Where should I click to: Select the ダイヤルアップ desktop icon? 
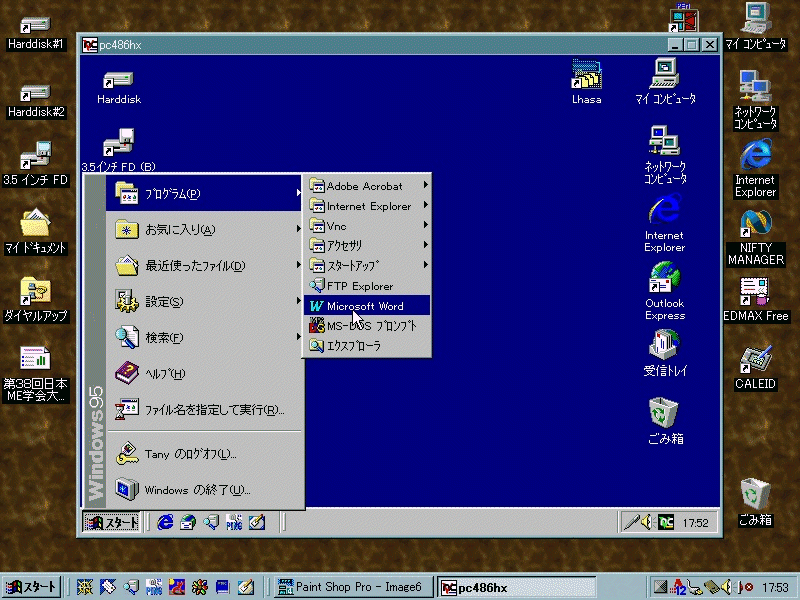click(35, 299)
